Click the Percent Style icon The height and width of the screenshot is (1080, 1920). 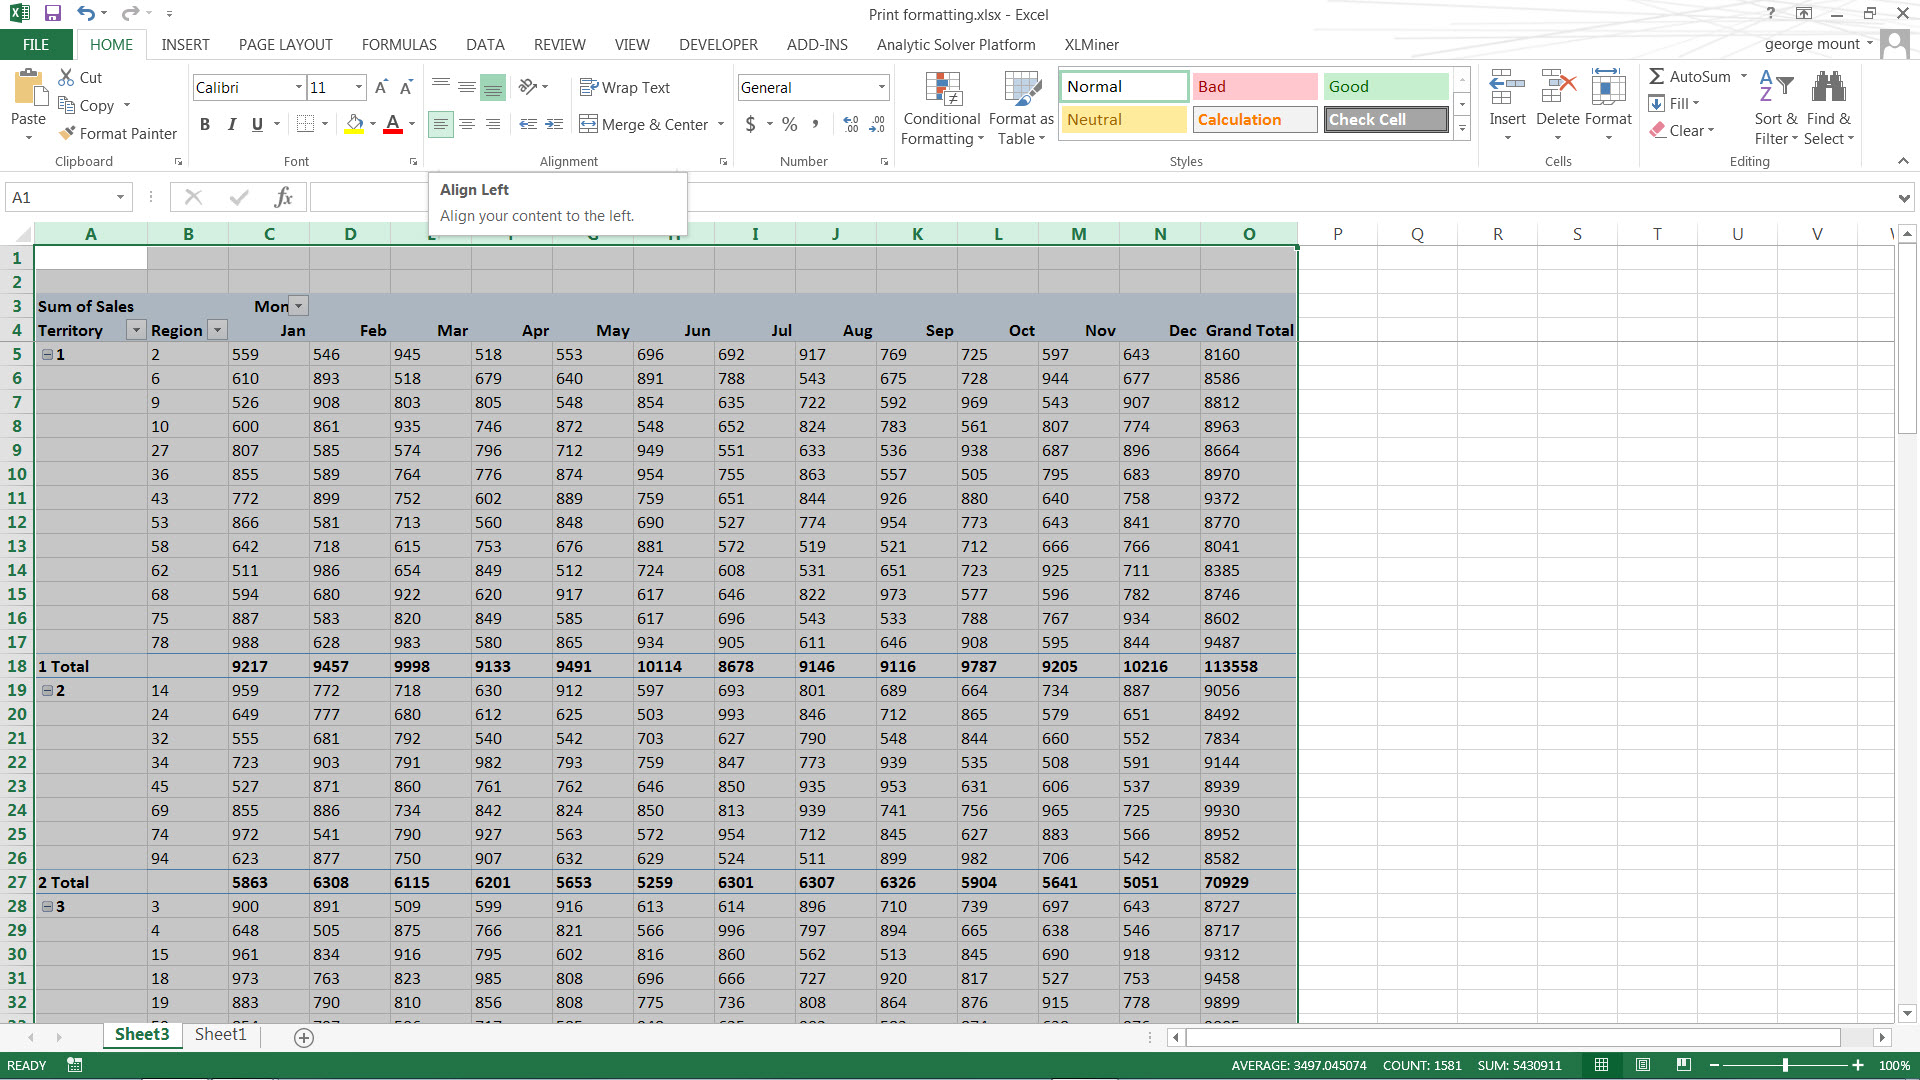789,124
